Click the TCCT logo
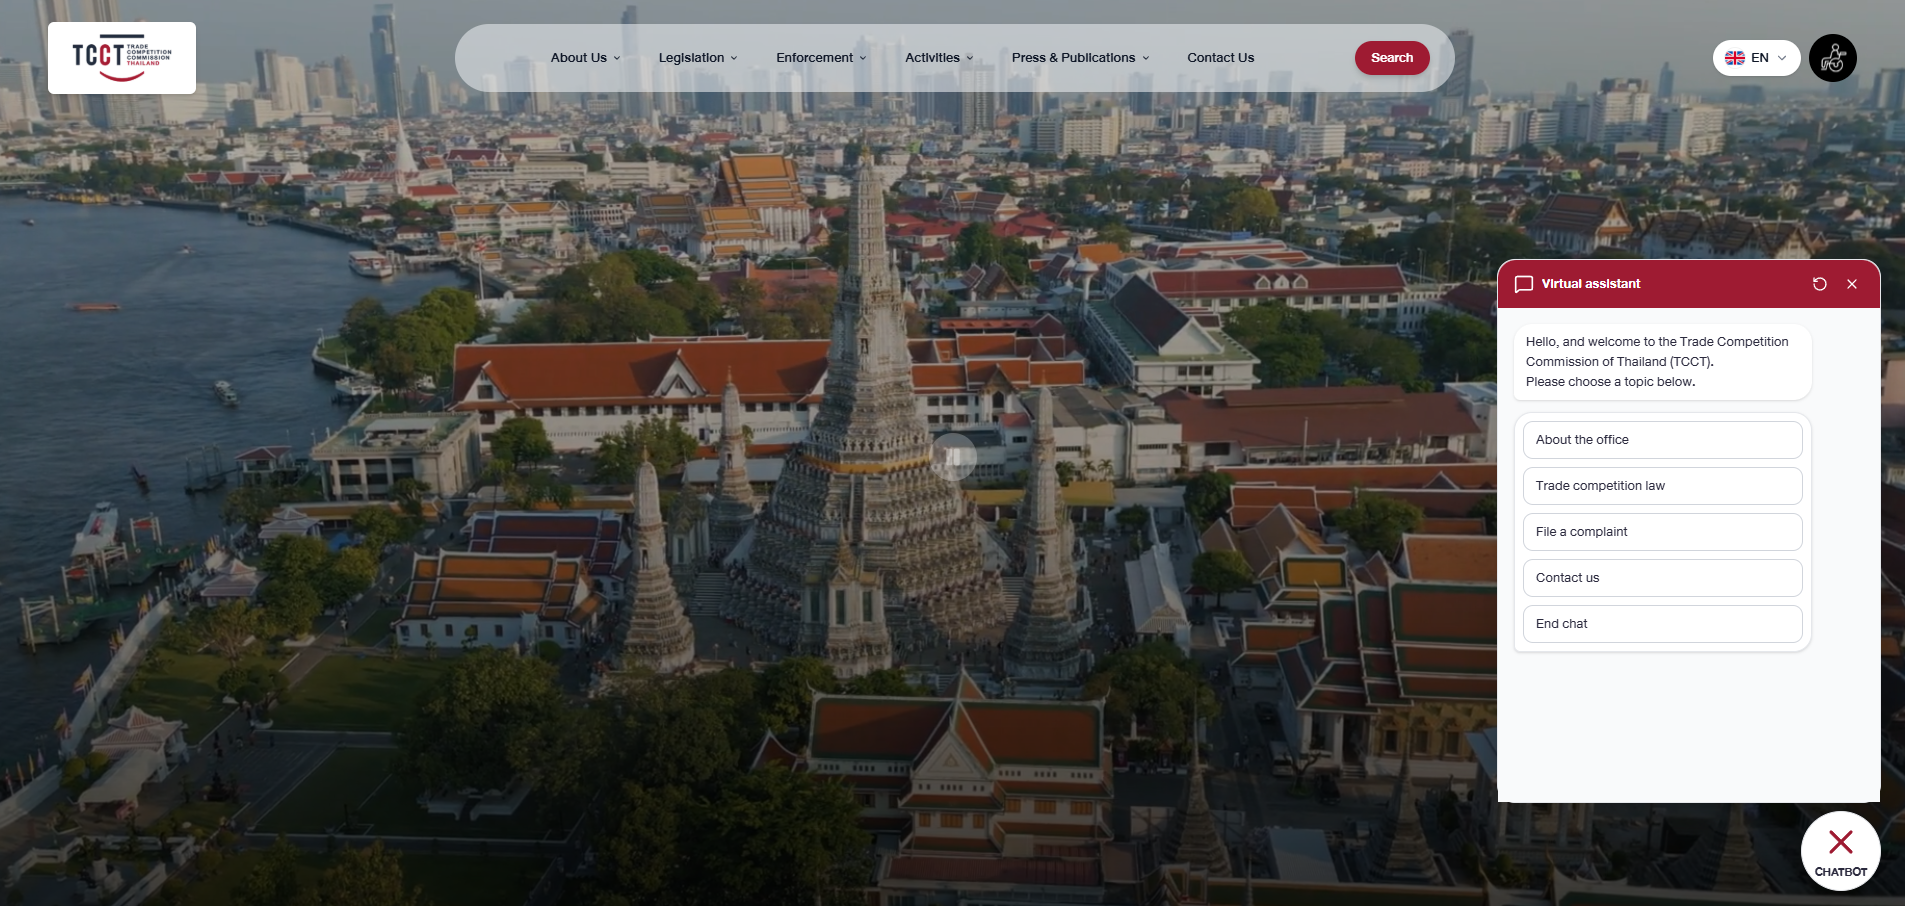 (x=122, y=58)
